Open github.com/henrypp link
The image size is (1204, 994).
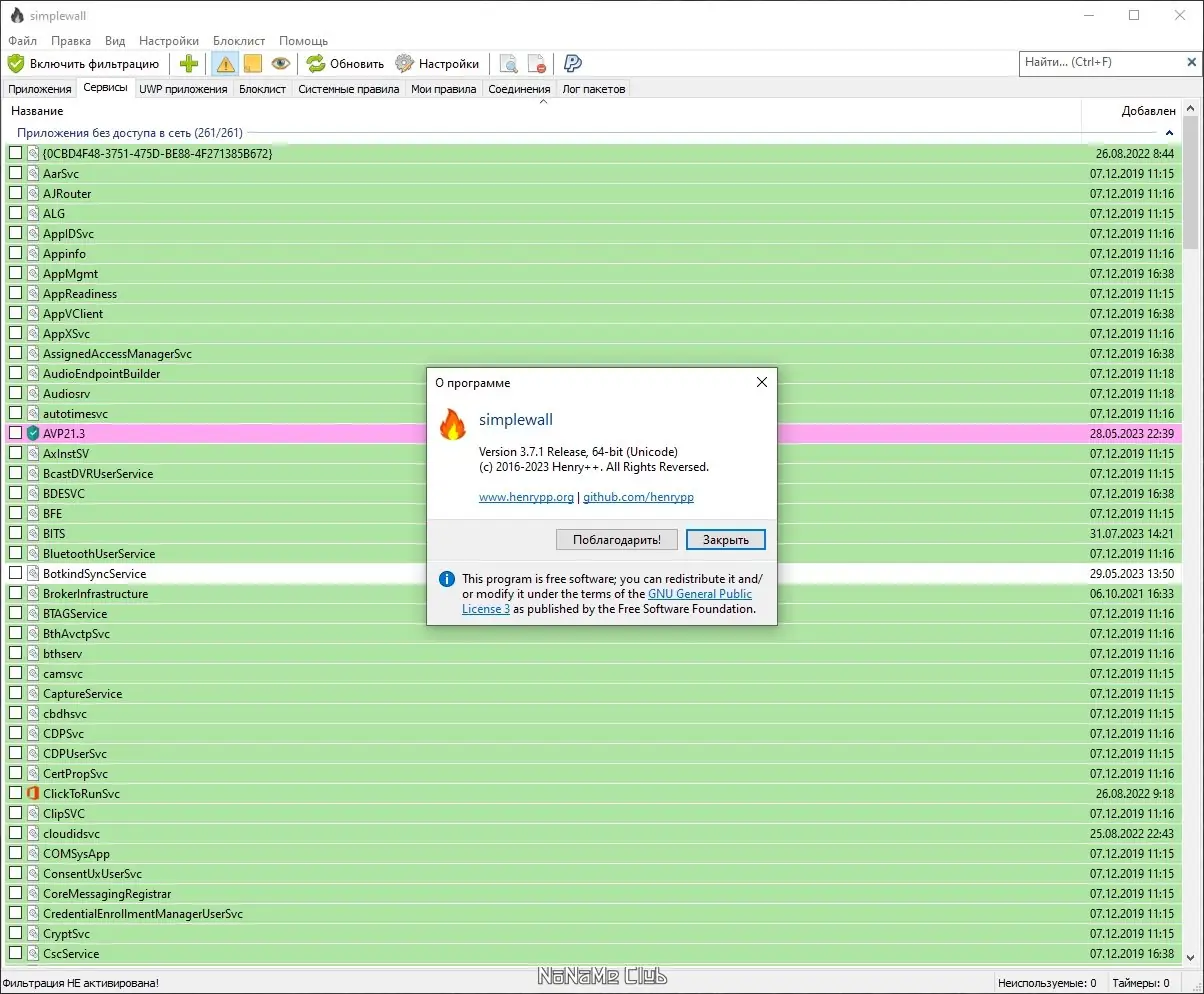pyautogui.click(x=638, y=497)
